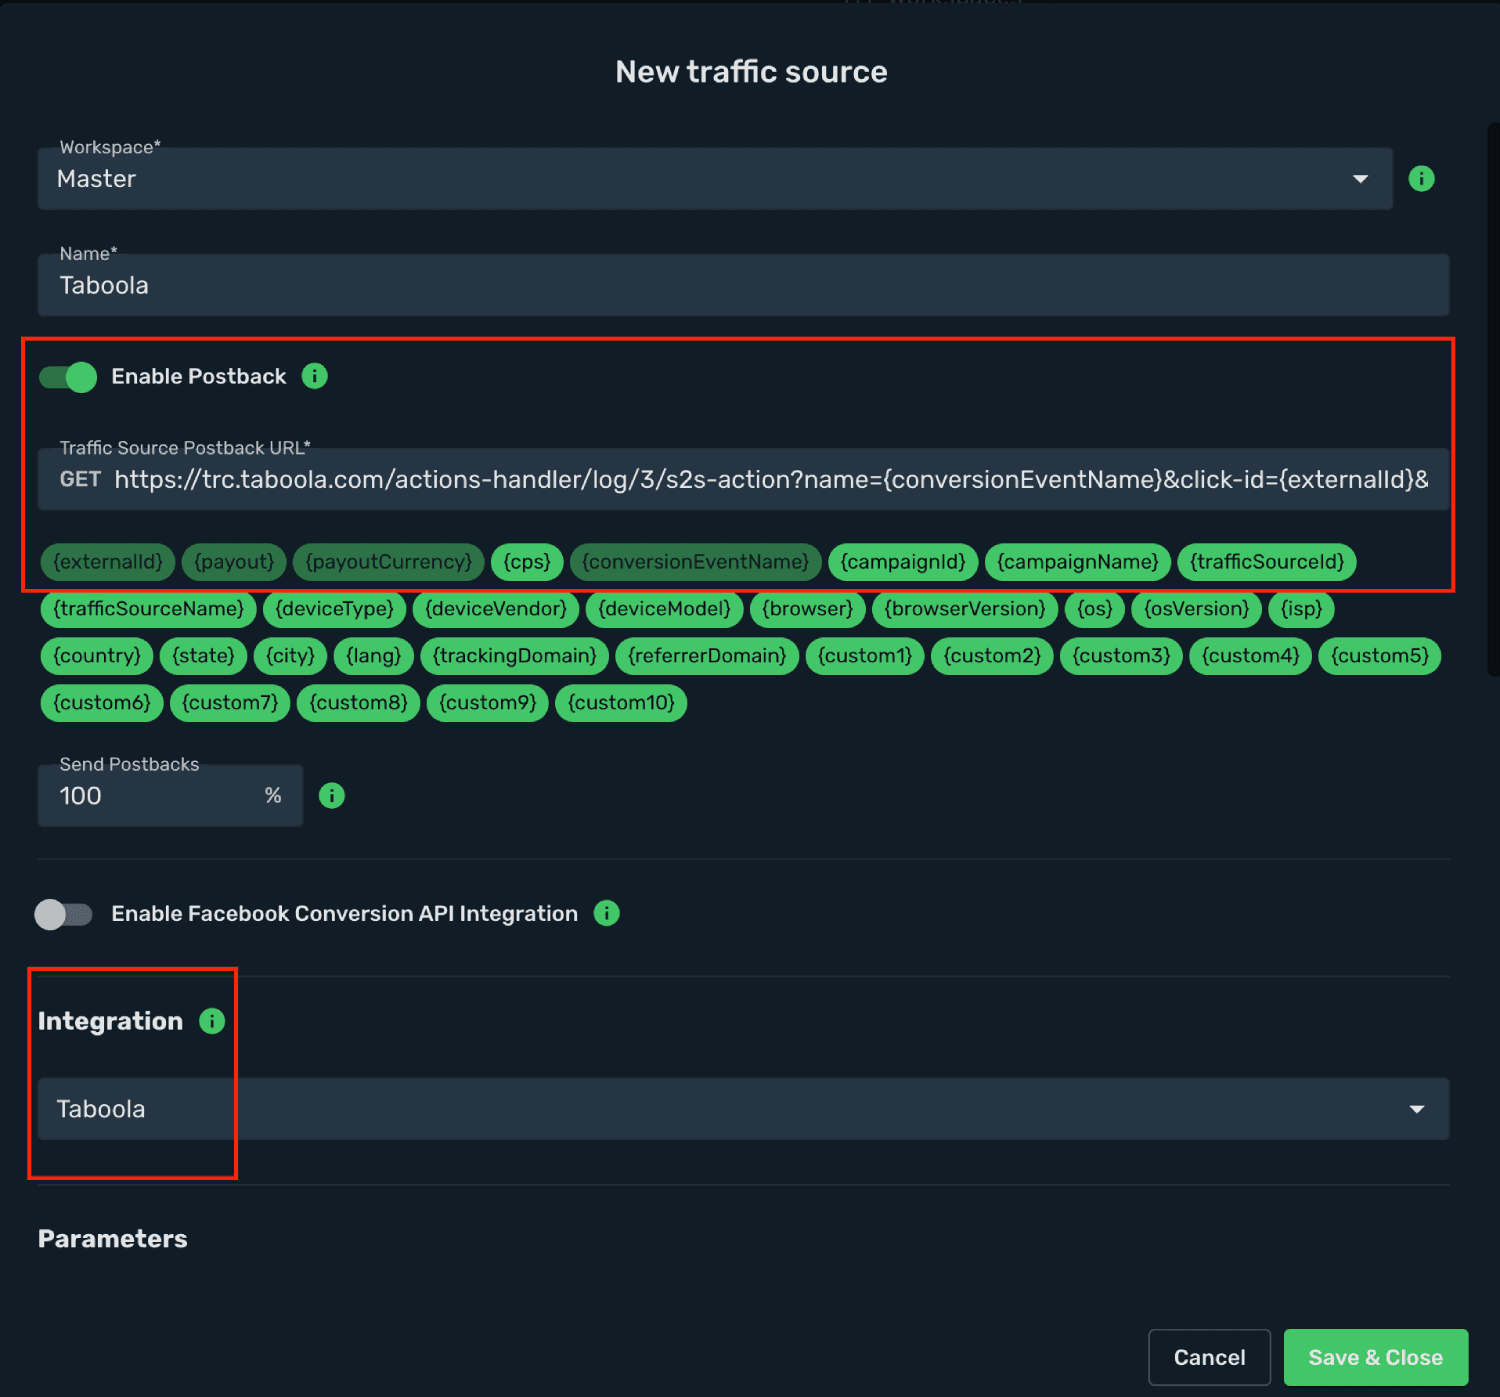Click the Send Postbacks percentage field
The height and width of the screenshot is (1397, 1500).
coord(170,795)
